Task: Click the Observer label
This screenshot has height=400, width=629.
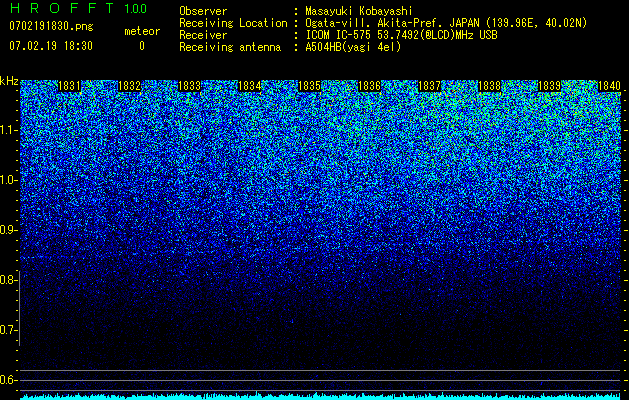Action: coord(203,11)
